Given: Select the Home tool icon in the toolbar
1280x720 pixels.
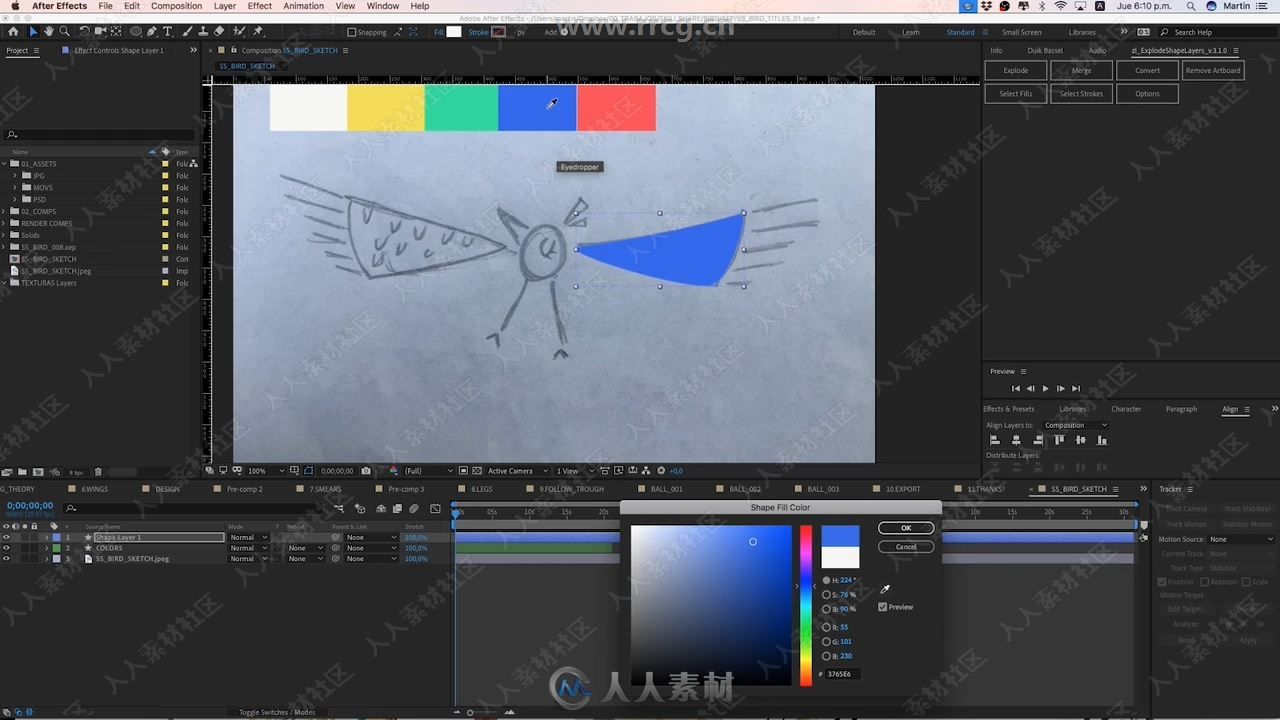Looking at the screenshot, I should click(x=13, y=31).
